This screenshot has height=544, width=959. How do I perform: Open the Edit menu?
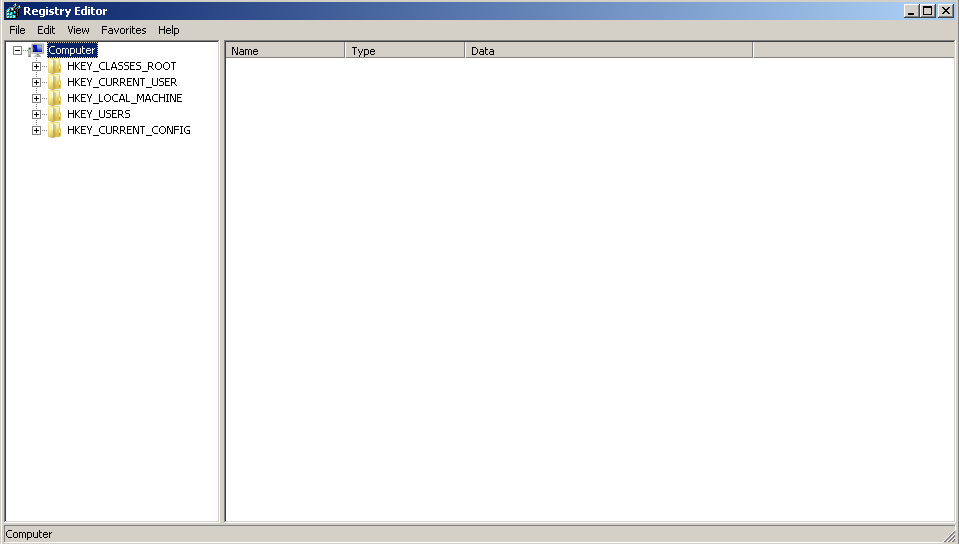tap(46, 30)
